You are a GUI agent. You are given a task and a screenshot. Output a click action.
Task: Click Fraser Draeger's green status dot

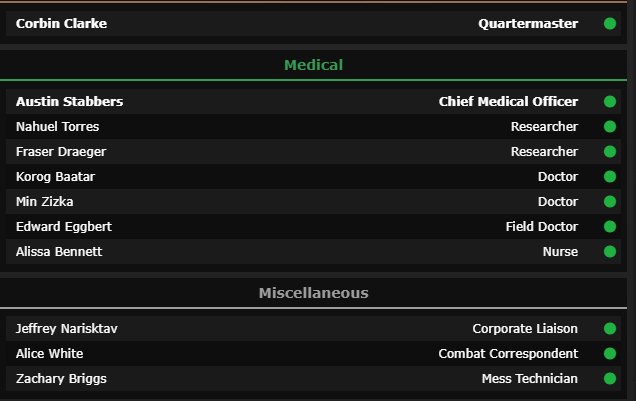tap(610, 152)
